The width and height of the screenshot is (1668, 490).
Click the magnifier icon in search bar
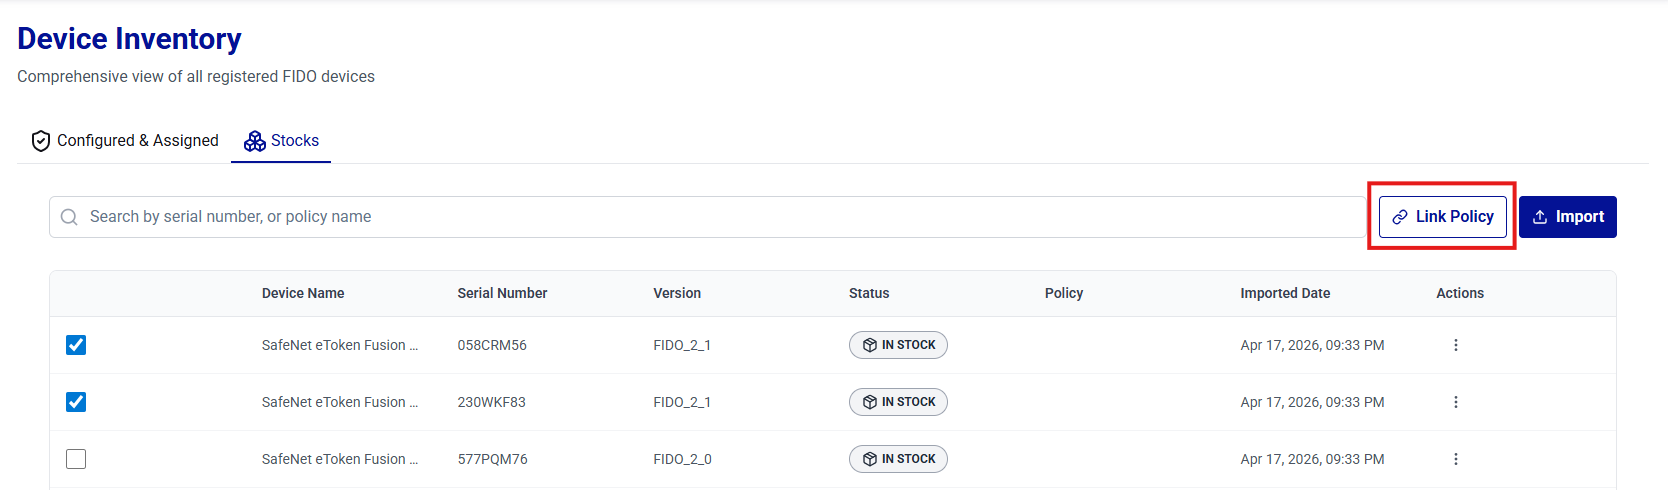click(x=69, y=217)
